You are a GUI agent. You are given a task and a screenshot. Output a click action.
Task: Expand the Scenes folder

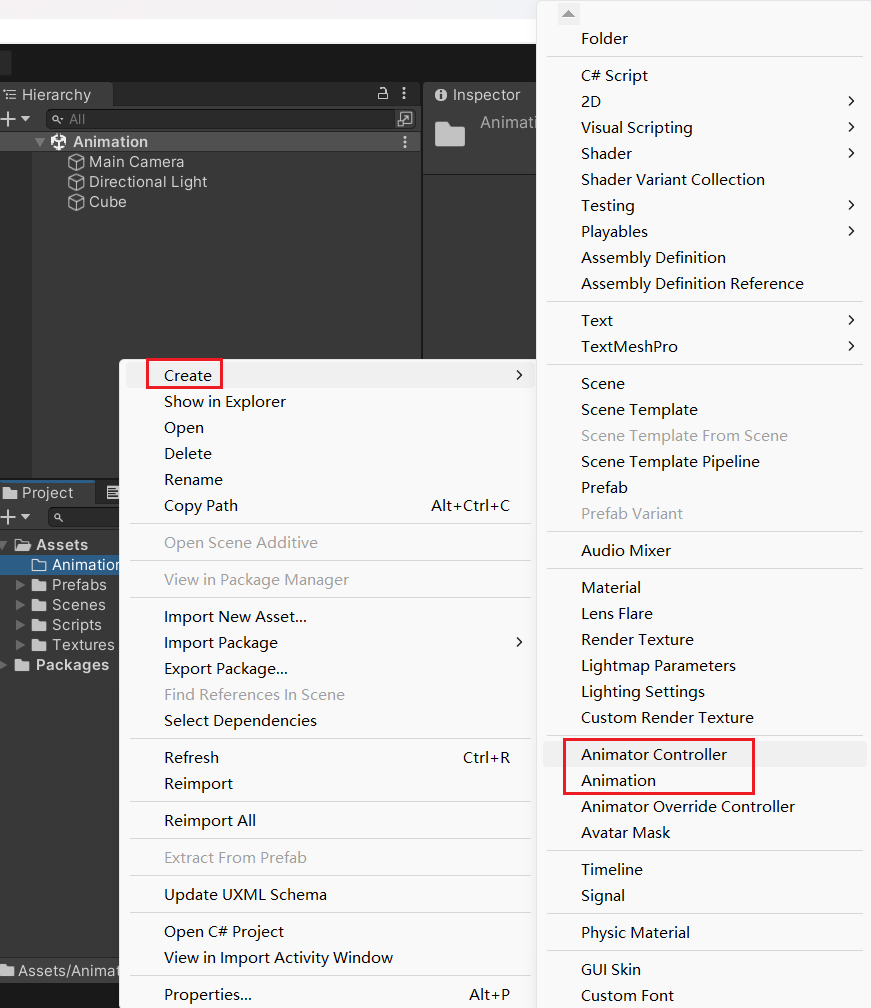tap(20, 605)
